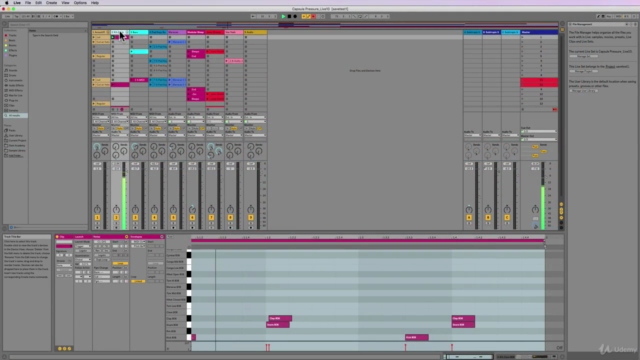Screen dimensions: 640x360
Task: Click the Tap tempo button
Action: [x=16, y=16]
